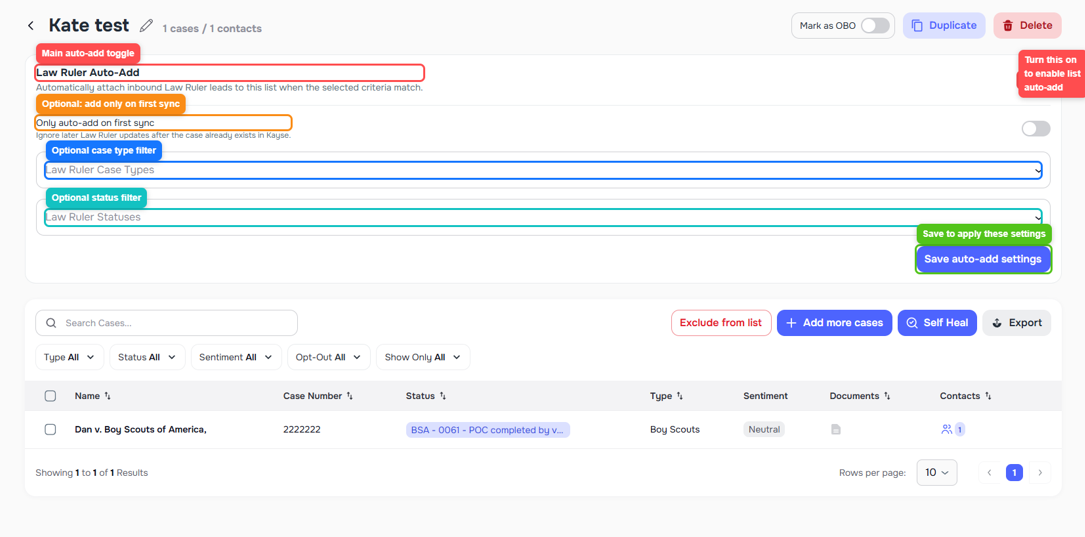Go to previous page arrow
Screen dimensions: 1085x537
[x=990, y=473]
